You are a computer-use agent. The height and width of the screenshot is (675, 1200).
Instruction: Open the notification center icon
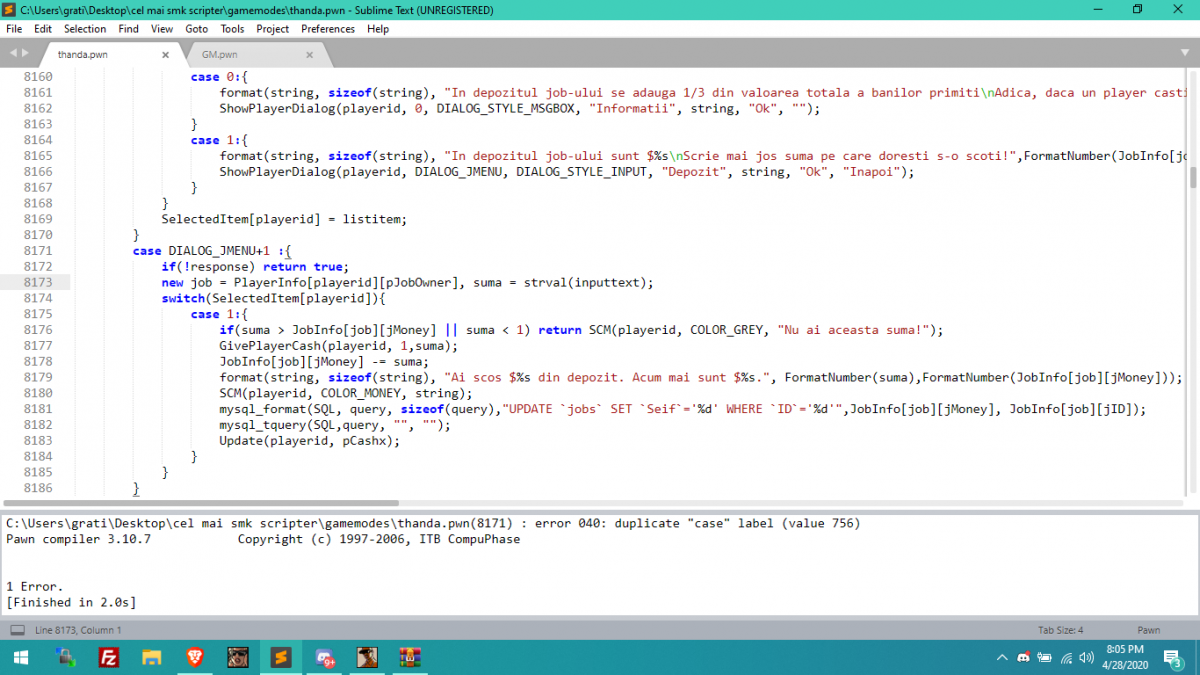pyautogui.click(x=1171, y=657)
